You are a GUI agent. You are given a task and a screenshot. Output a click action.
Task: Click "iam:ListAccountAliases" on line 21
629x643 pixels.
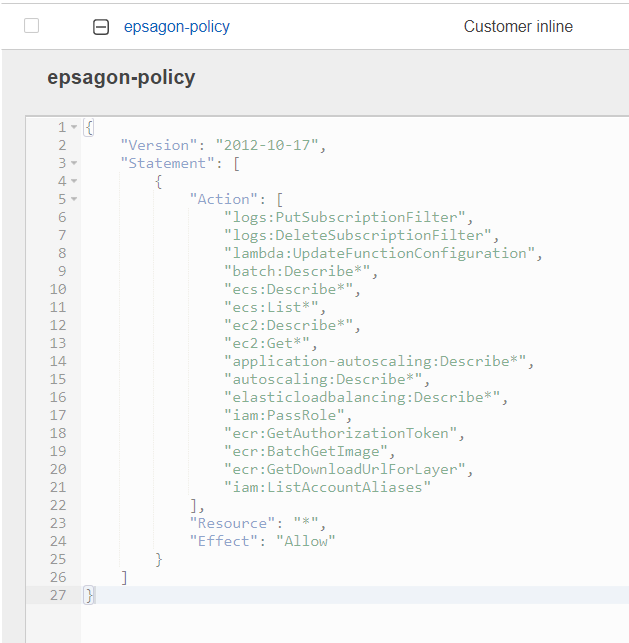click(327, 488)
